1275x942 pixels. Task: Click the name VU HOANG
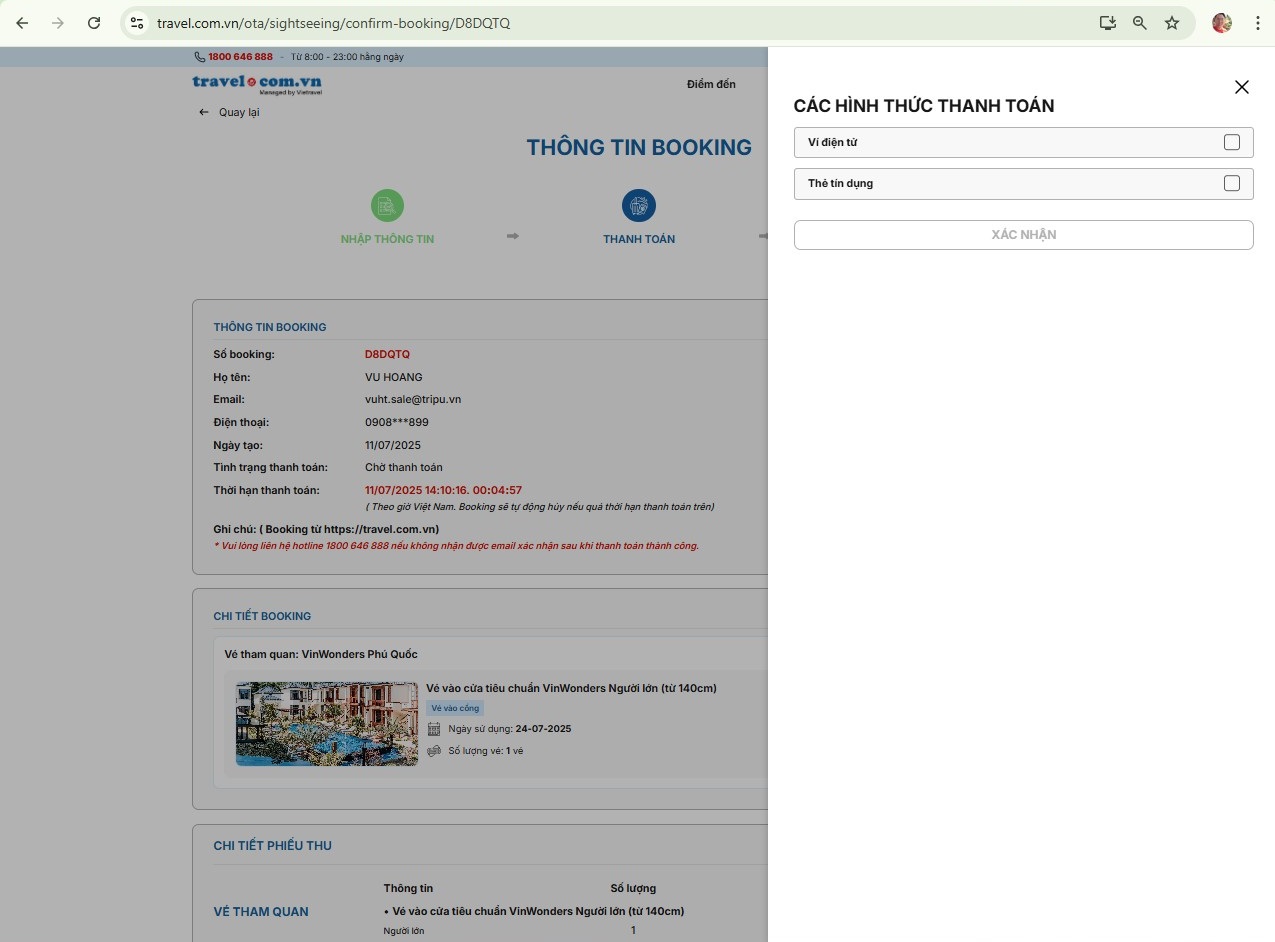tap(394, 377)
